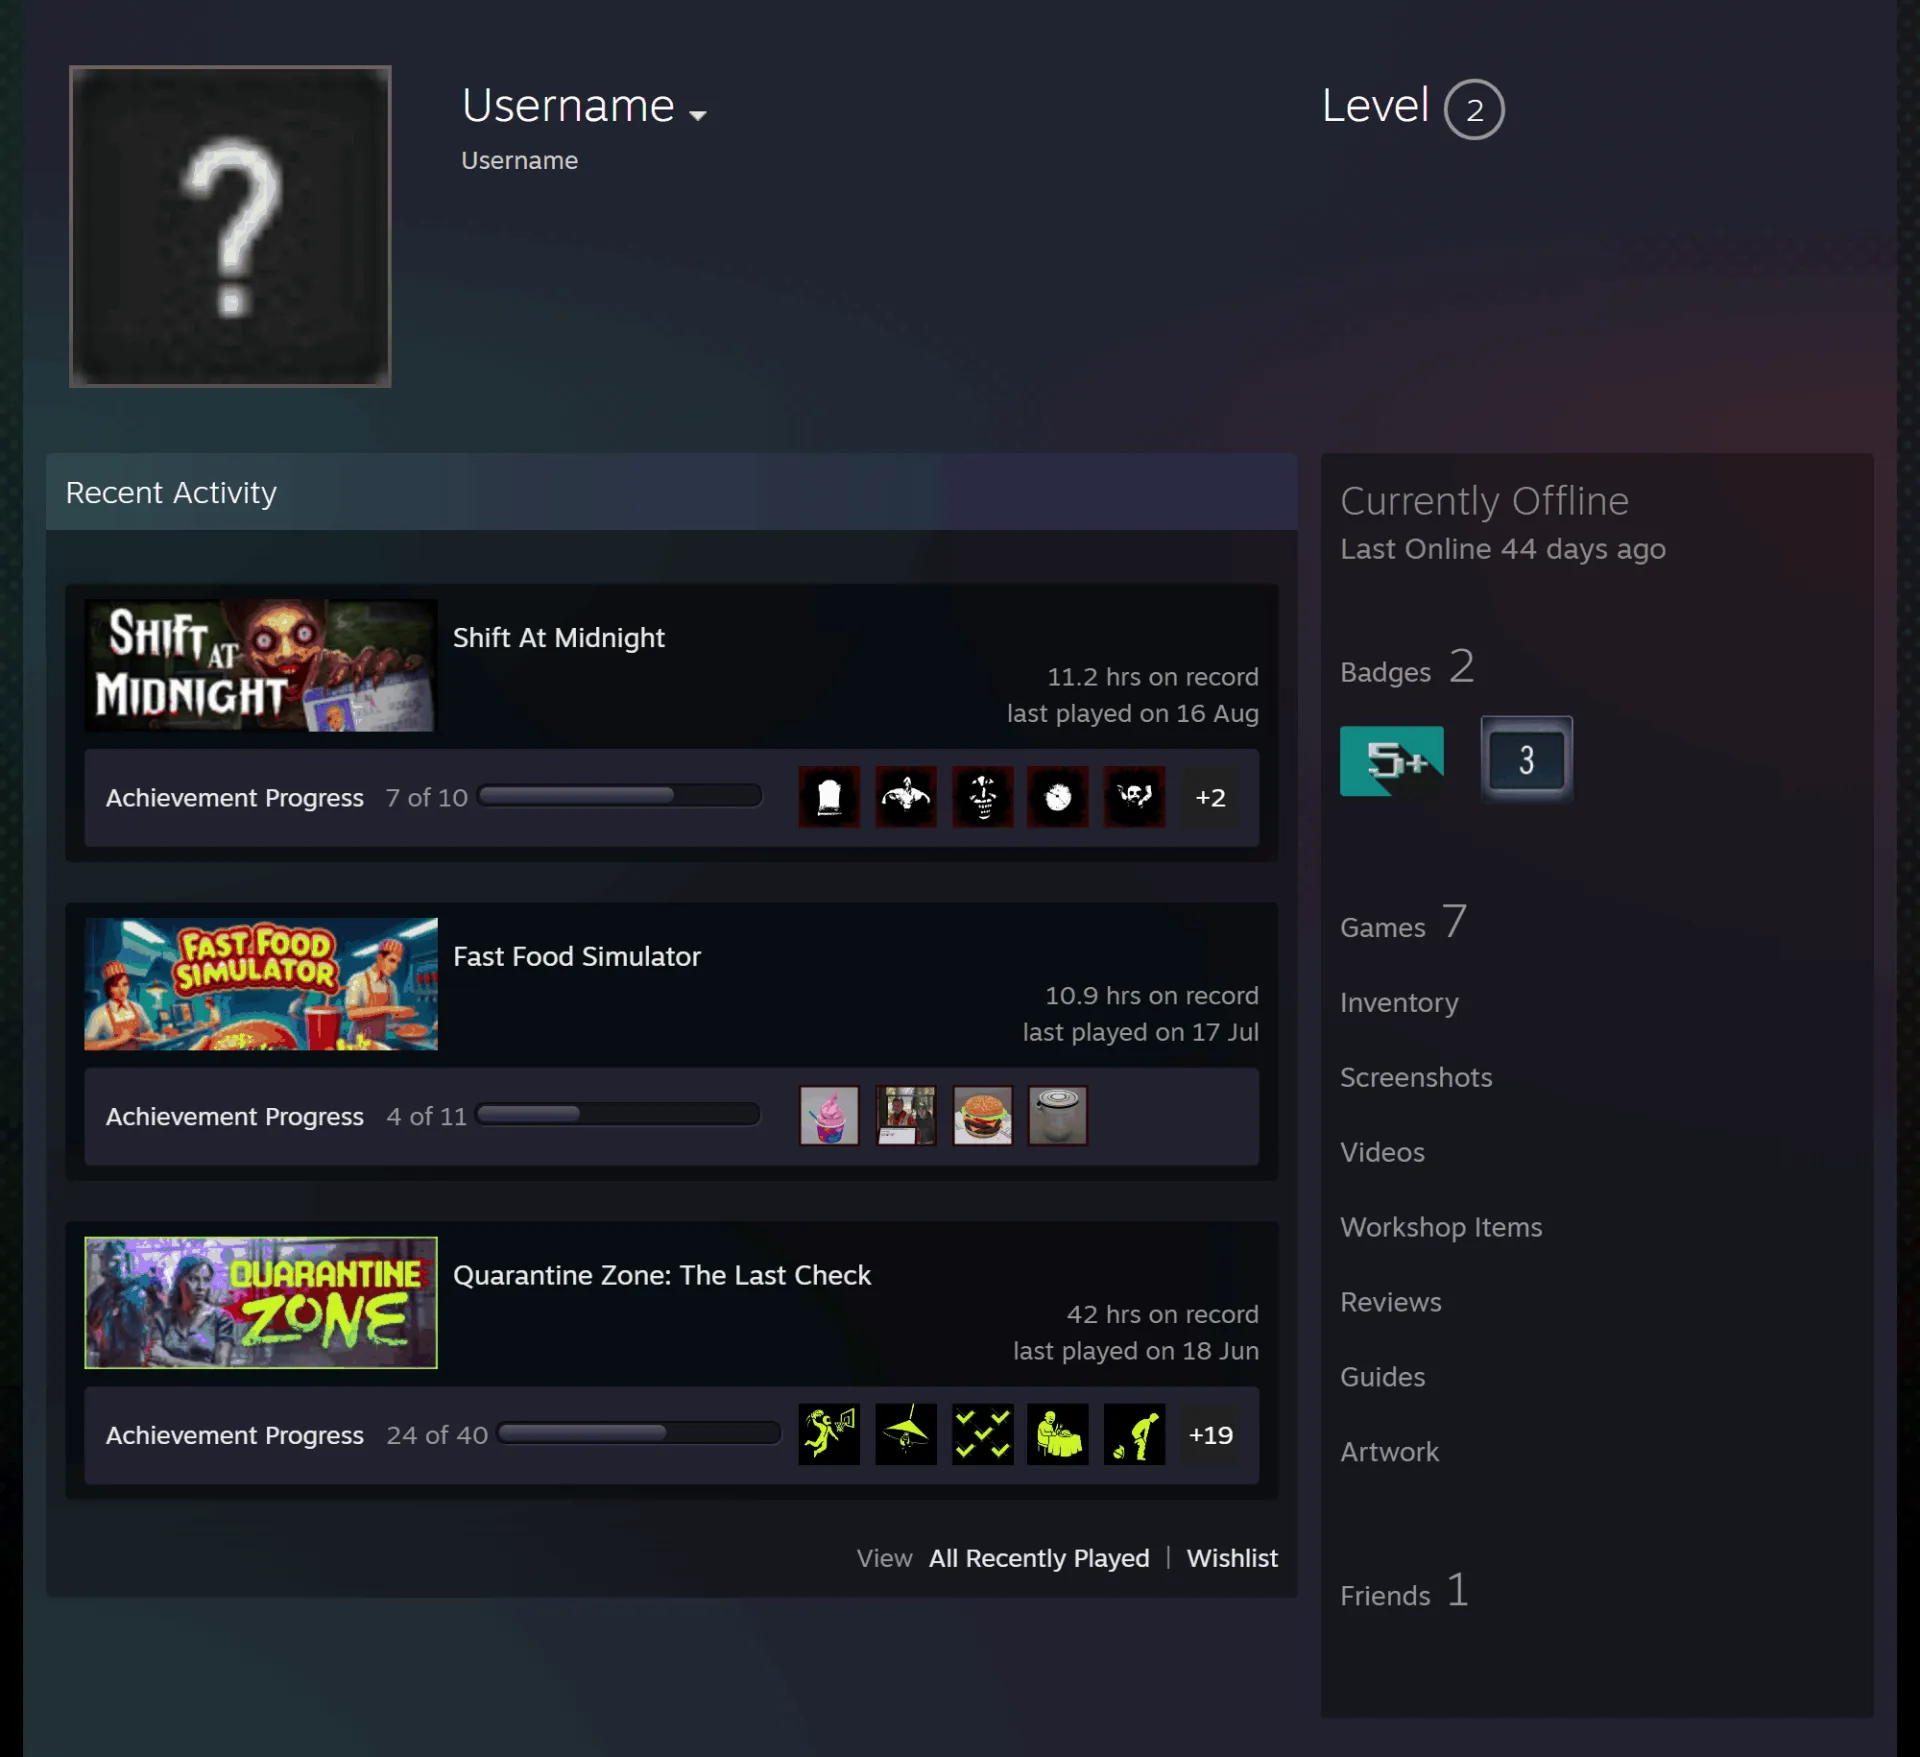Click the second Shift At Midnight achievement icon
Viewport: 1920px width, 1757px height.
[x=906, y=797]
